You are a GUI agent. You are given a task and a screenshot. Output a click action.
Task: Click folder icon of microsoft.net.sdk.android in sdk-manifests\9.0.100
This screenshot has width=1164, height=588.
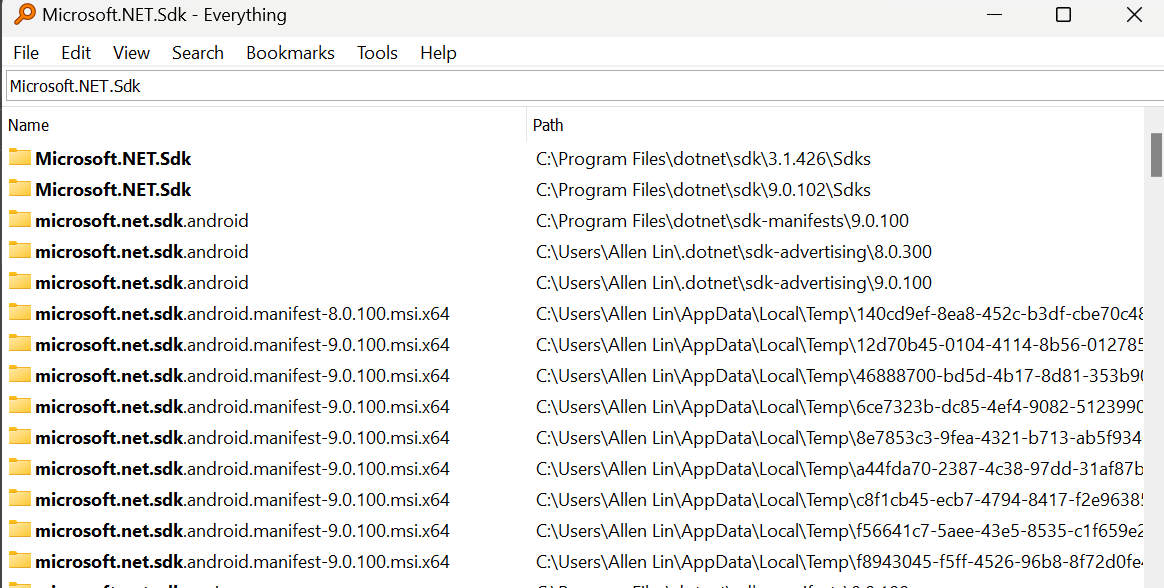coord(20,220)
